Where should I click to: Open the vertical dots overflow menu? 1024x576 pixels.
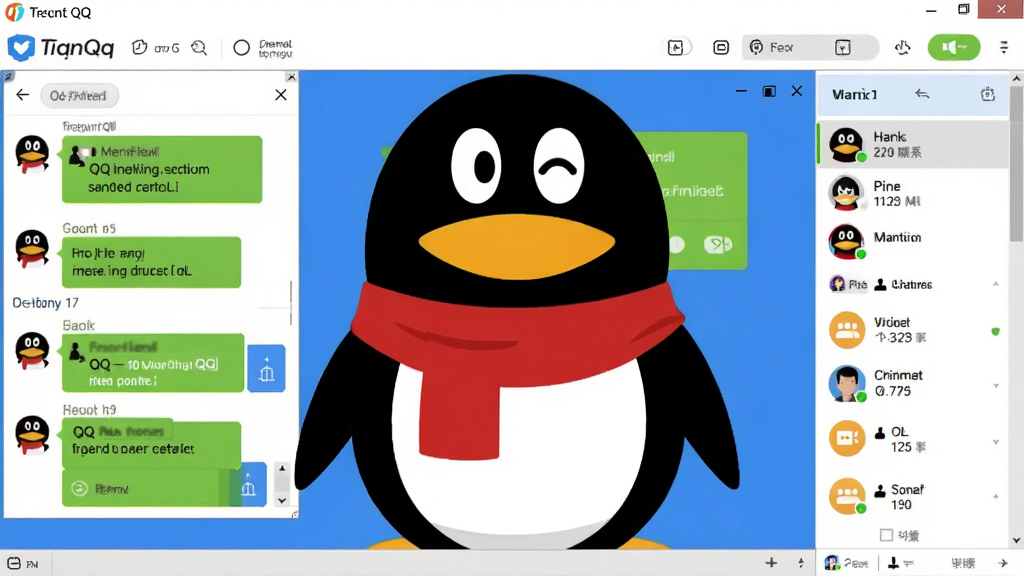(1004, 47)
